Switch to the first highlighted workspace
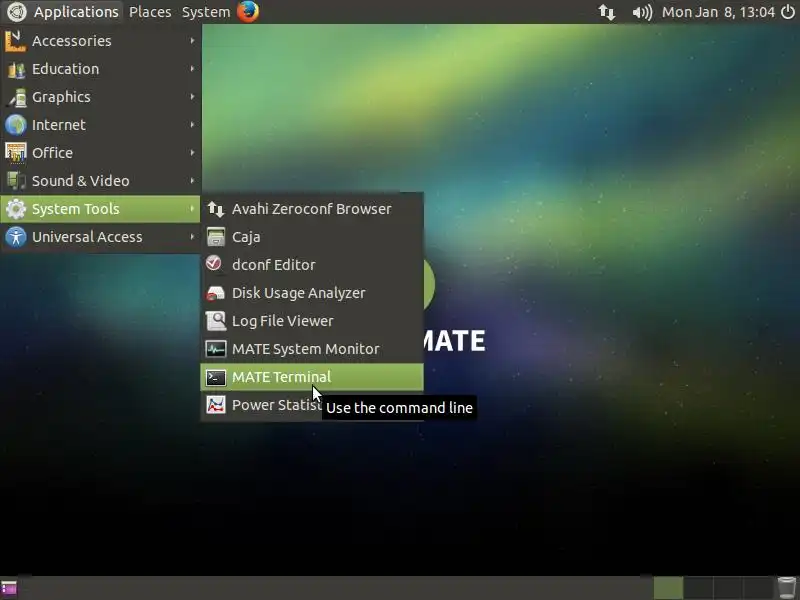Screen dimensions: 800x600 (x=668, y=588)
